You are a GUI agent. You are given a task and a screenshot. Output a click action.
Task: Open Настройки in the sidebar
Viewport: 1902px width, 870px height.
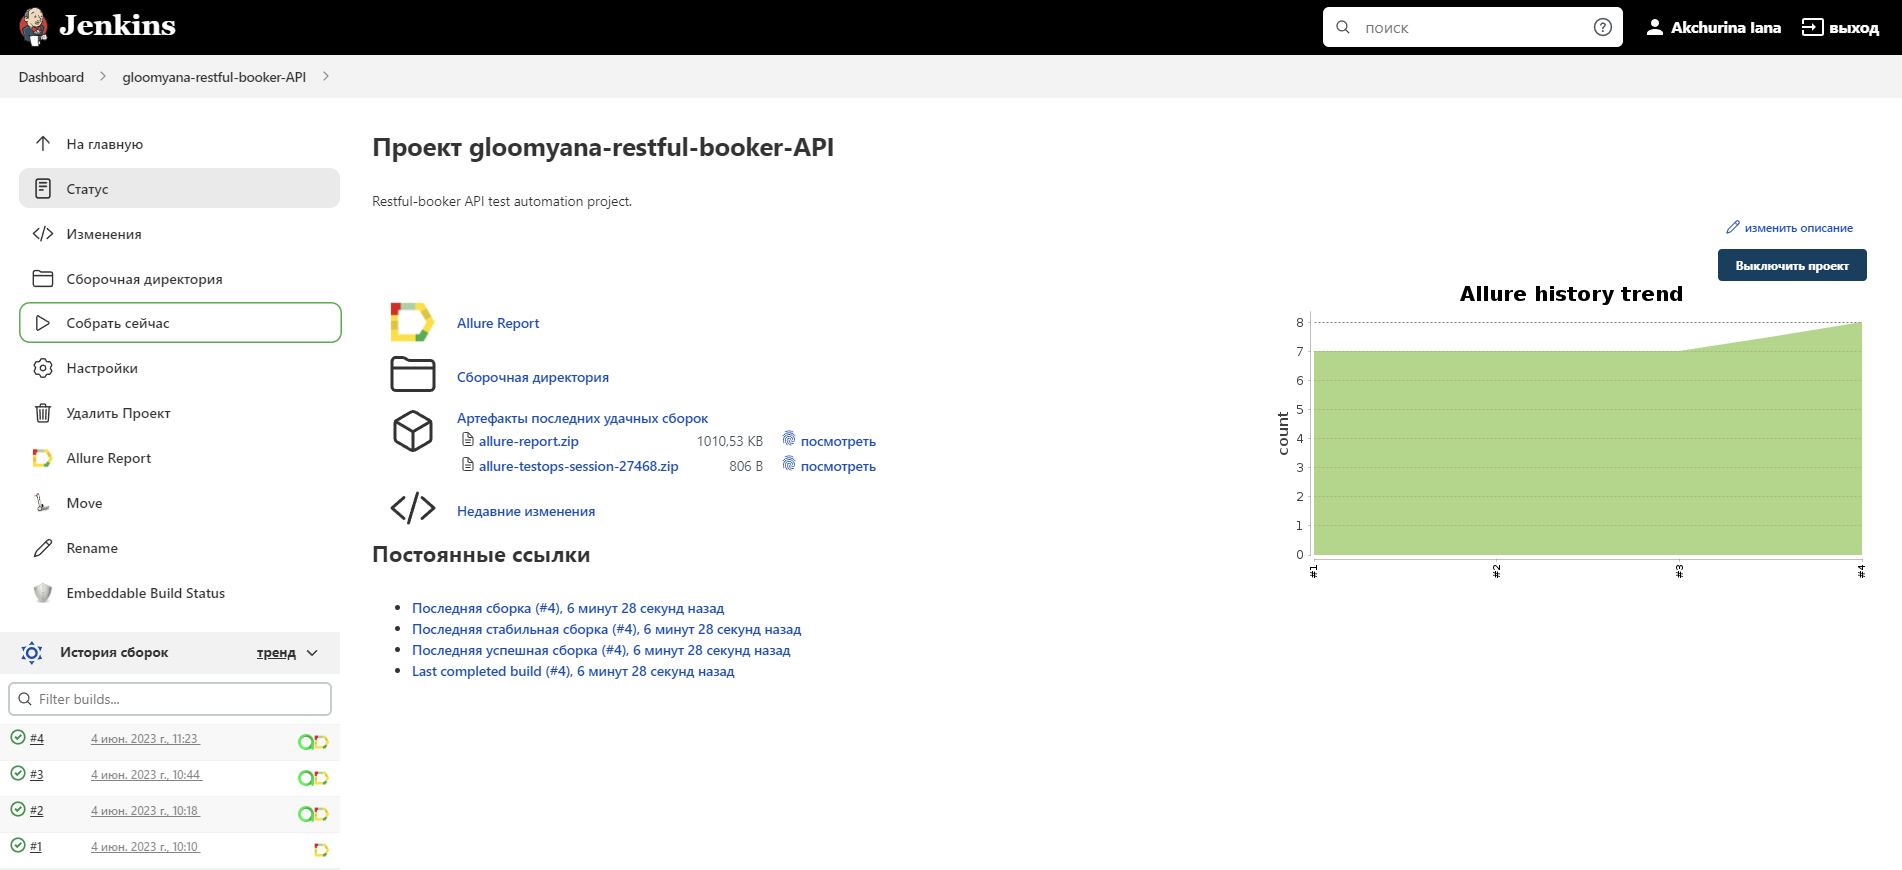coord(180,368)
